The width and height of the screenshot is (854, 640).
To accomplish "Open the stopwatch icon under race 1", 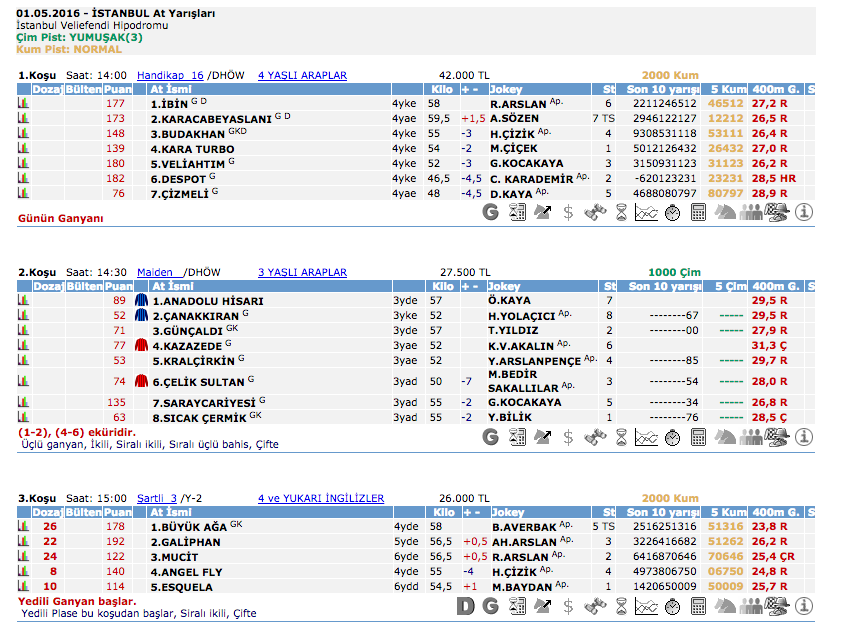I will (x=672, y=212).
